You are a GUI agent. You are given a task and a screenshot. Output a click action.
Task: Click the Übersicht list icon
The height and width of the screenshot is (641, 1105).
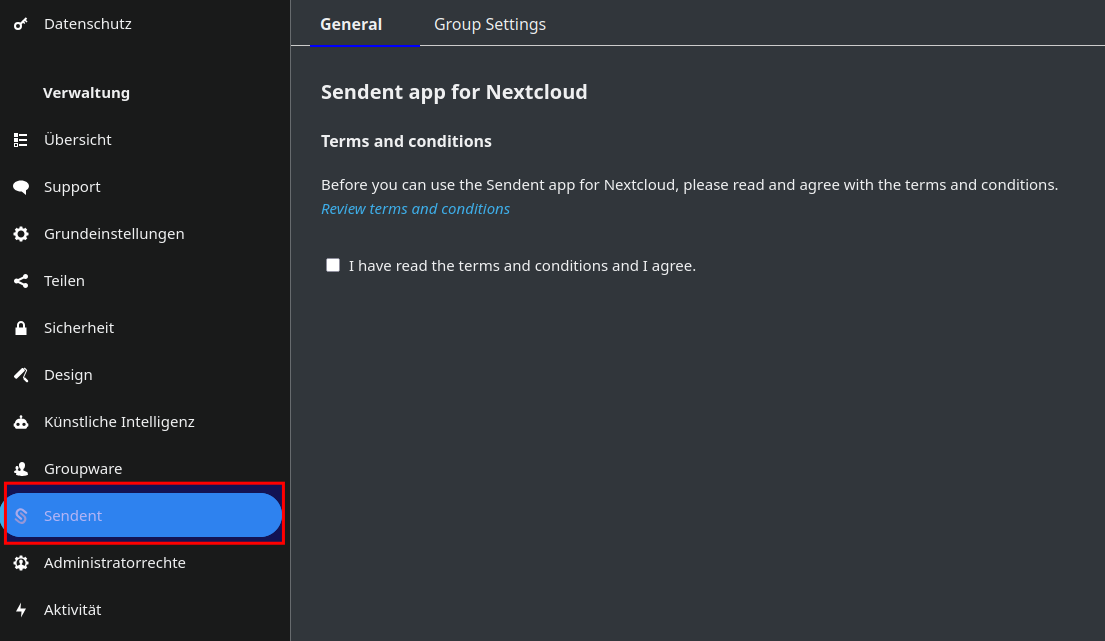tap(21, 140)
